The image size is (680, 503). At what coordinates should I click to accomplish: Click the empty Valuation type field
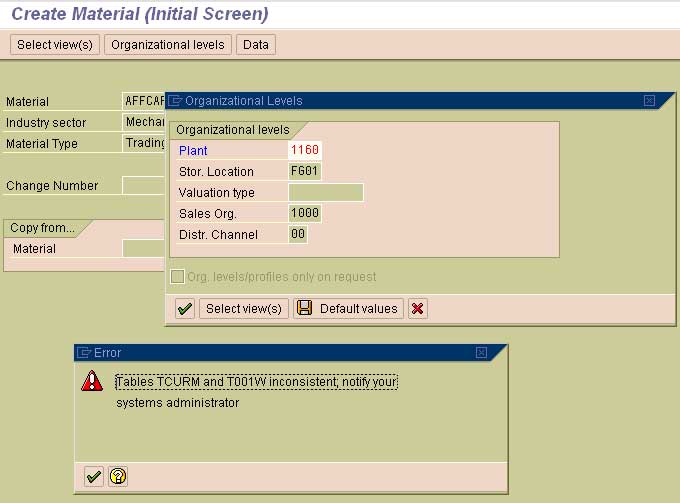coord(326,193)
